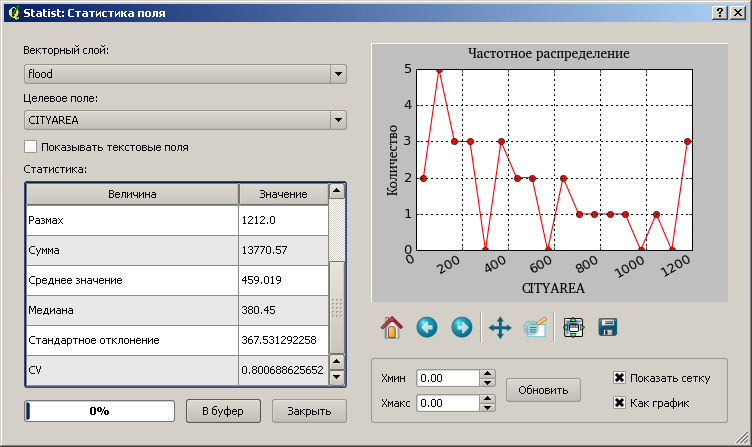This screenshot has width=752, height=447.
Task: Click the Обновить button
Action: (543, 390)
